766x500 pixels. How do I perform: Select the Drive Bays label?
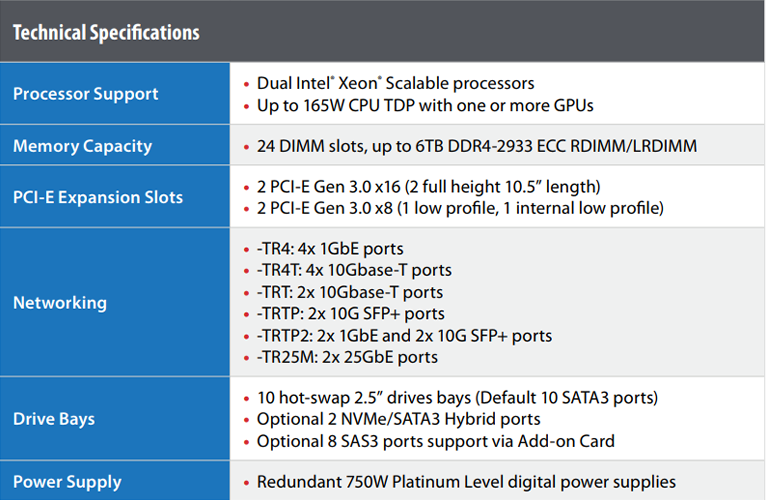coord(54,419)
